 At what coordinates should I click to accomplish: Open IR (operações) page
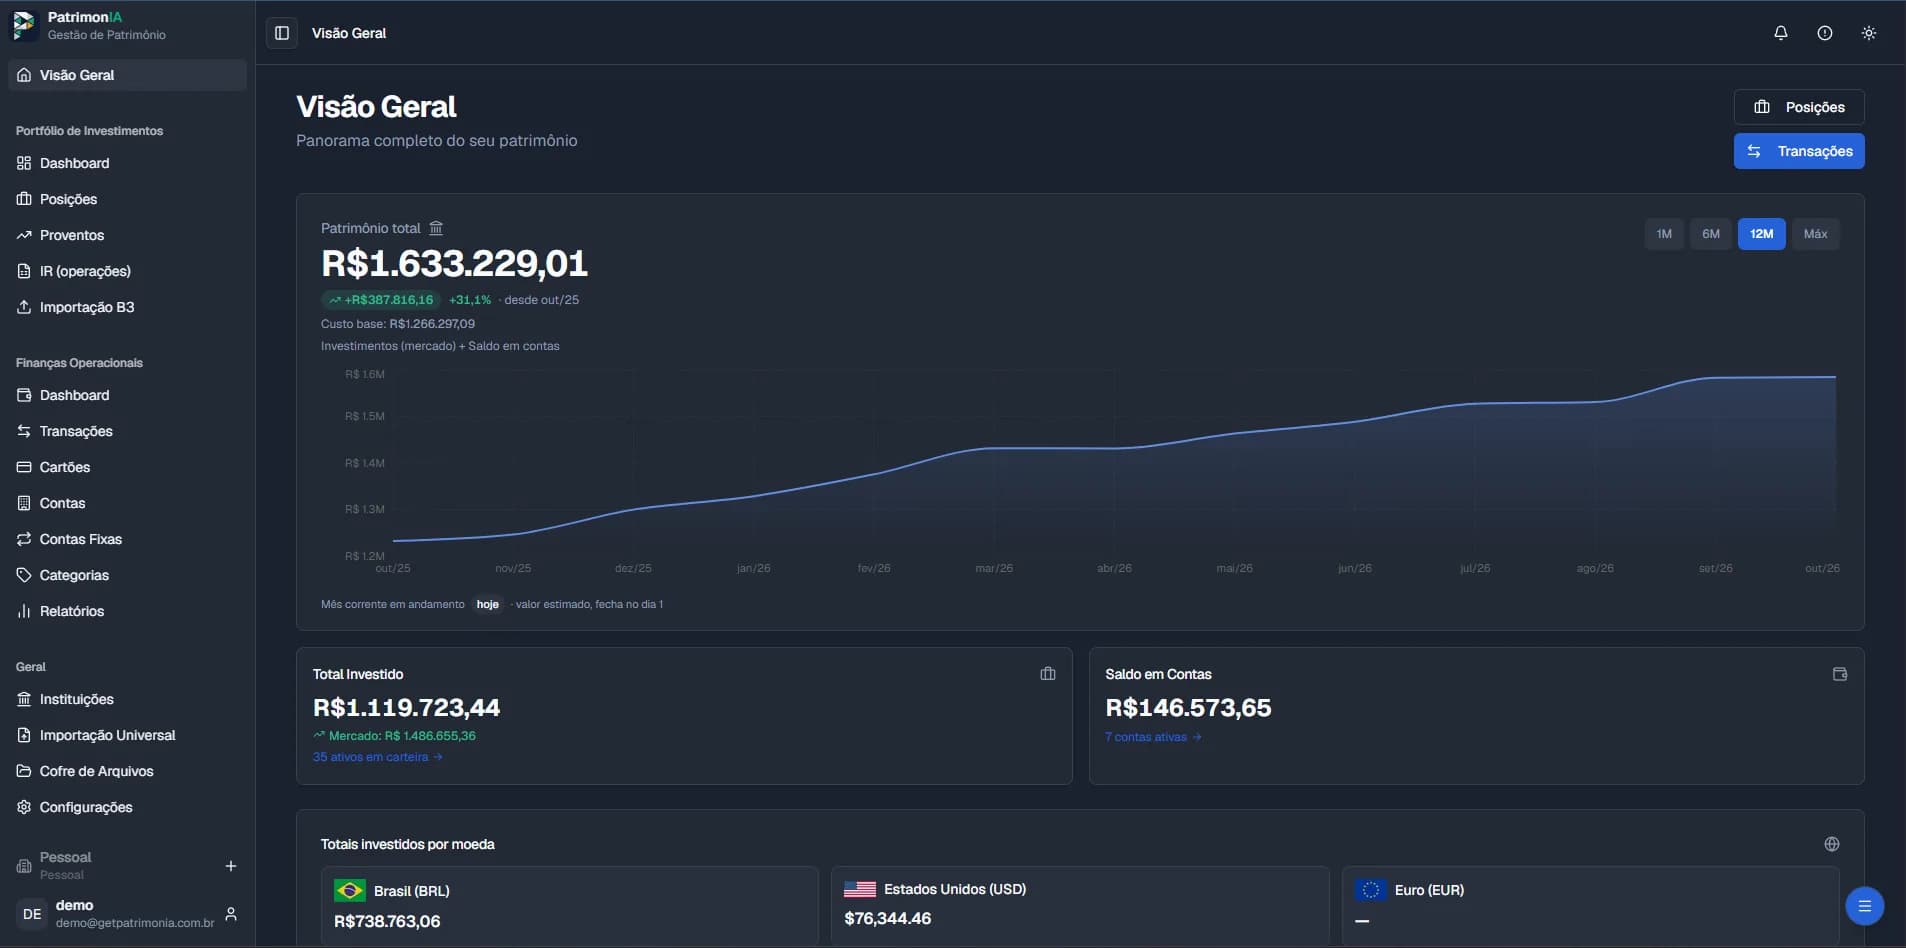[x=127, y=271]
